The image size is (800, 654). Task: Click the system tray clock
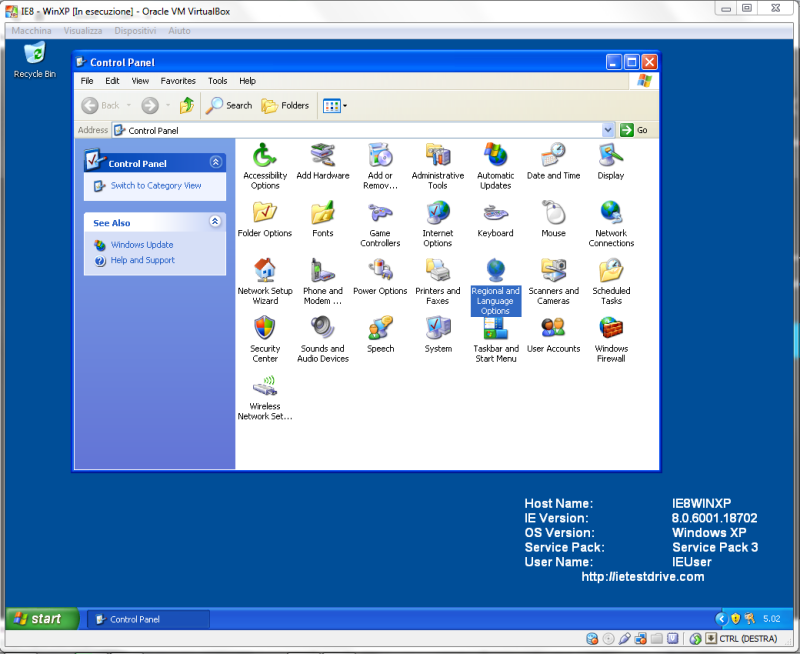click(771, 619)
